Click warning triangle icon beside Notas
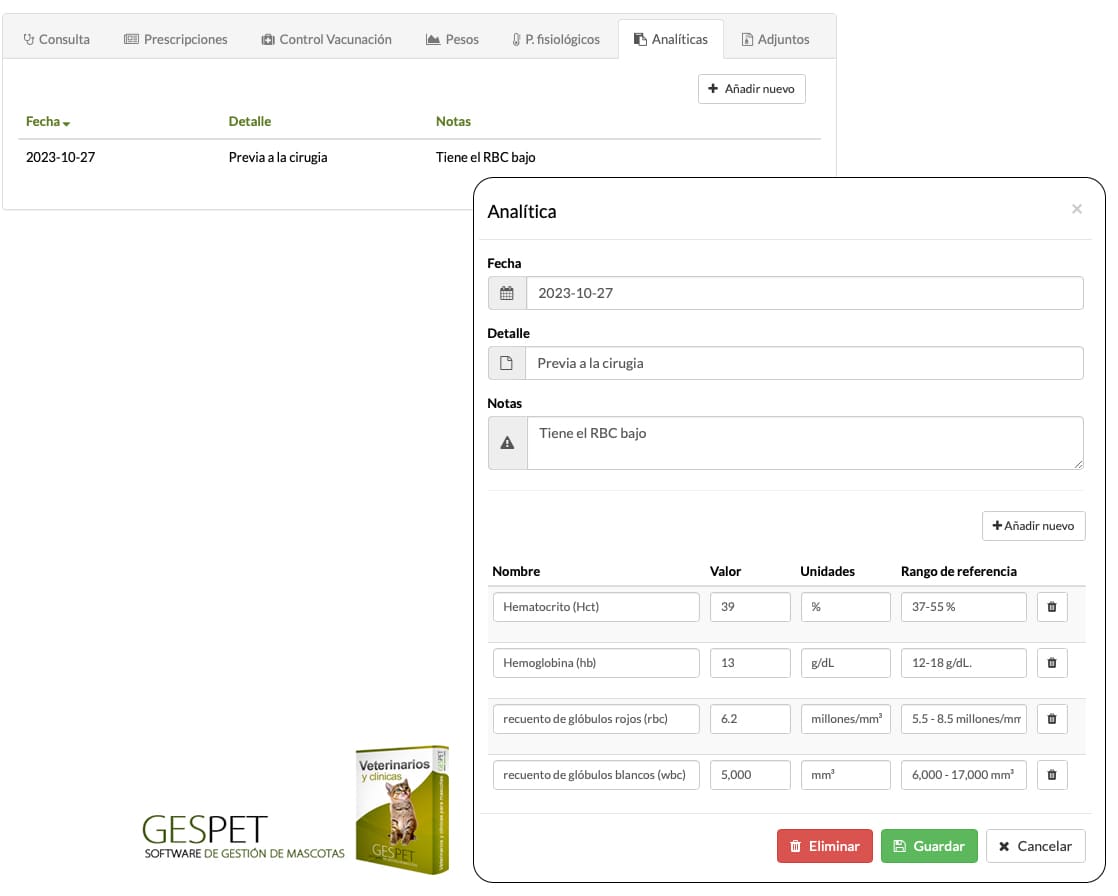 (508, 443)
